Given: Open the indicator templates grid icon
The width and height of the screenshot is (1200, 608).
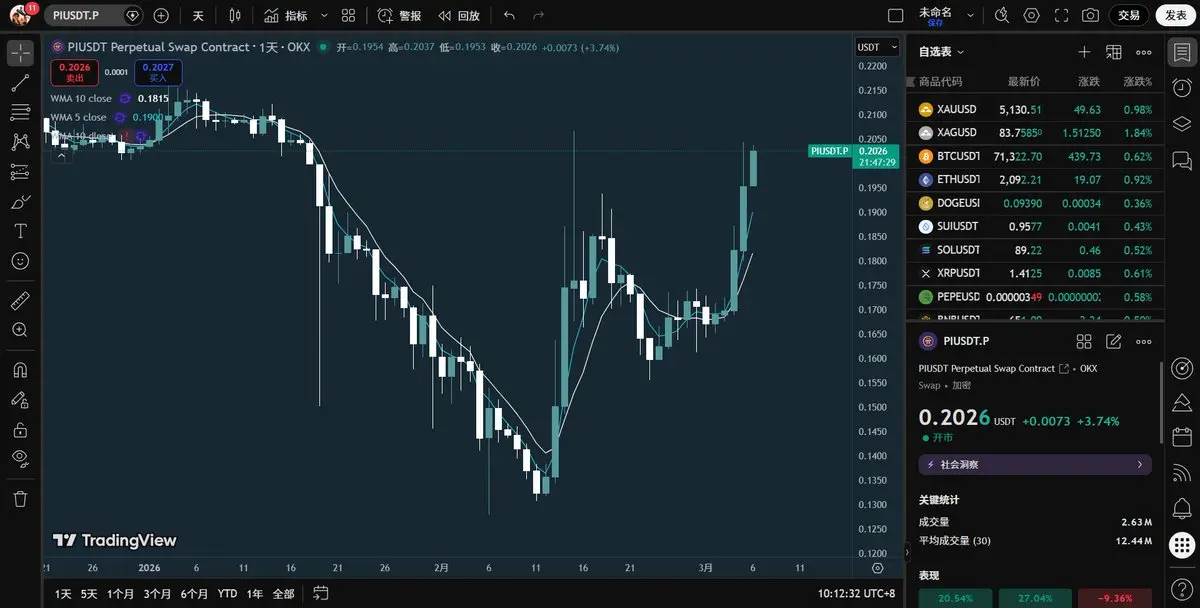Looking at the screenshot, I should [x=348, y=15].
